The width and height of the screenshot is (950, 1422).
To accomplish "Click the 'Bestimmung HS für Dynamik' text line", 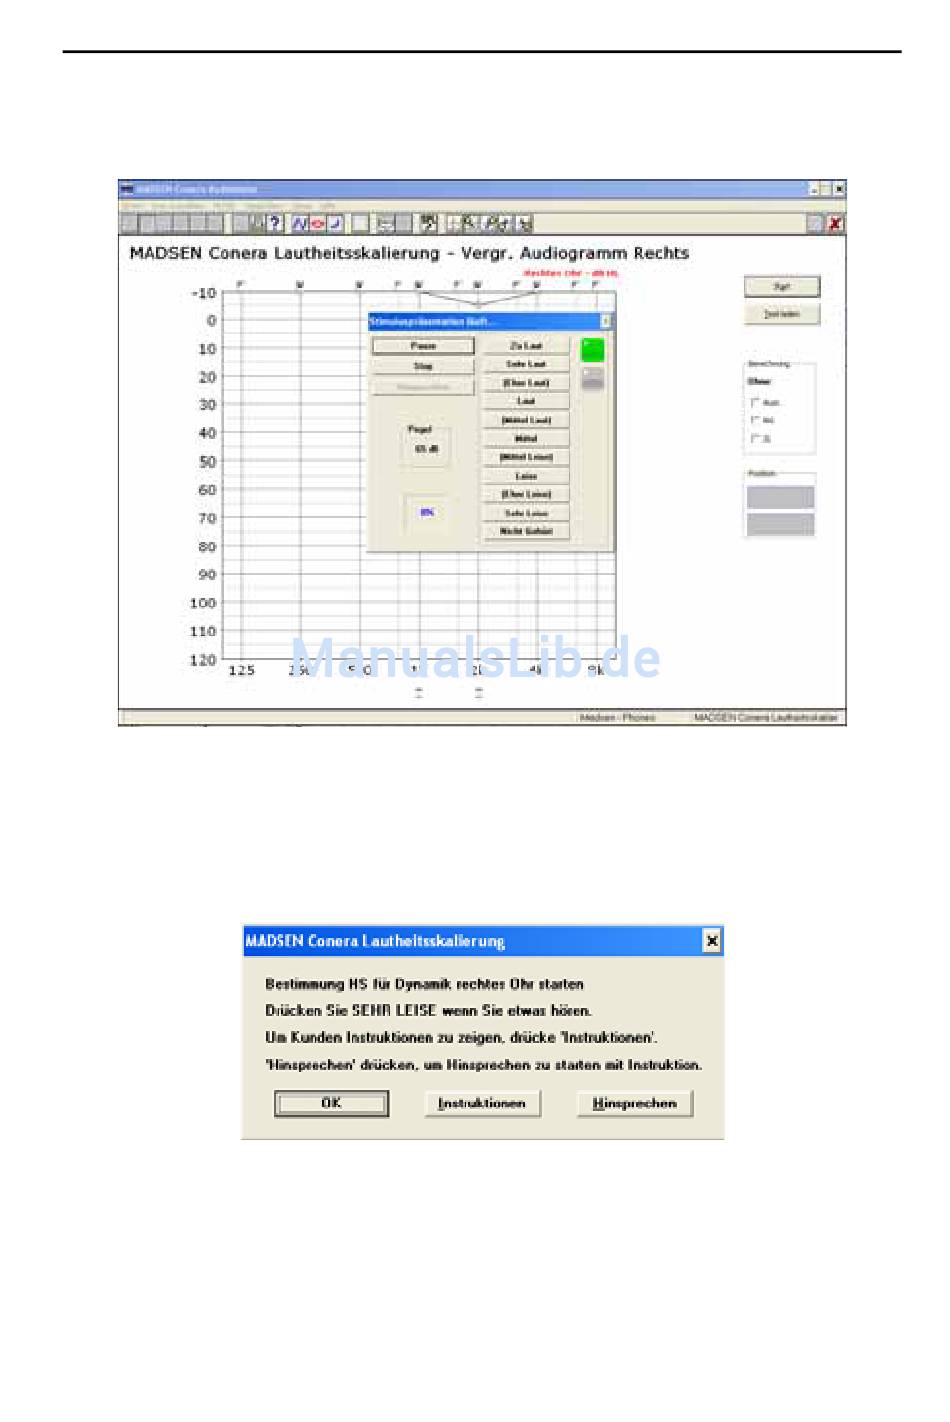I will tap(424, 984).
